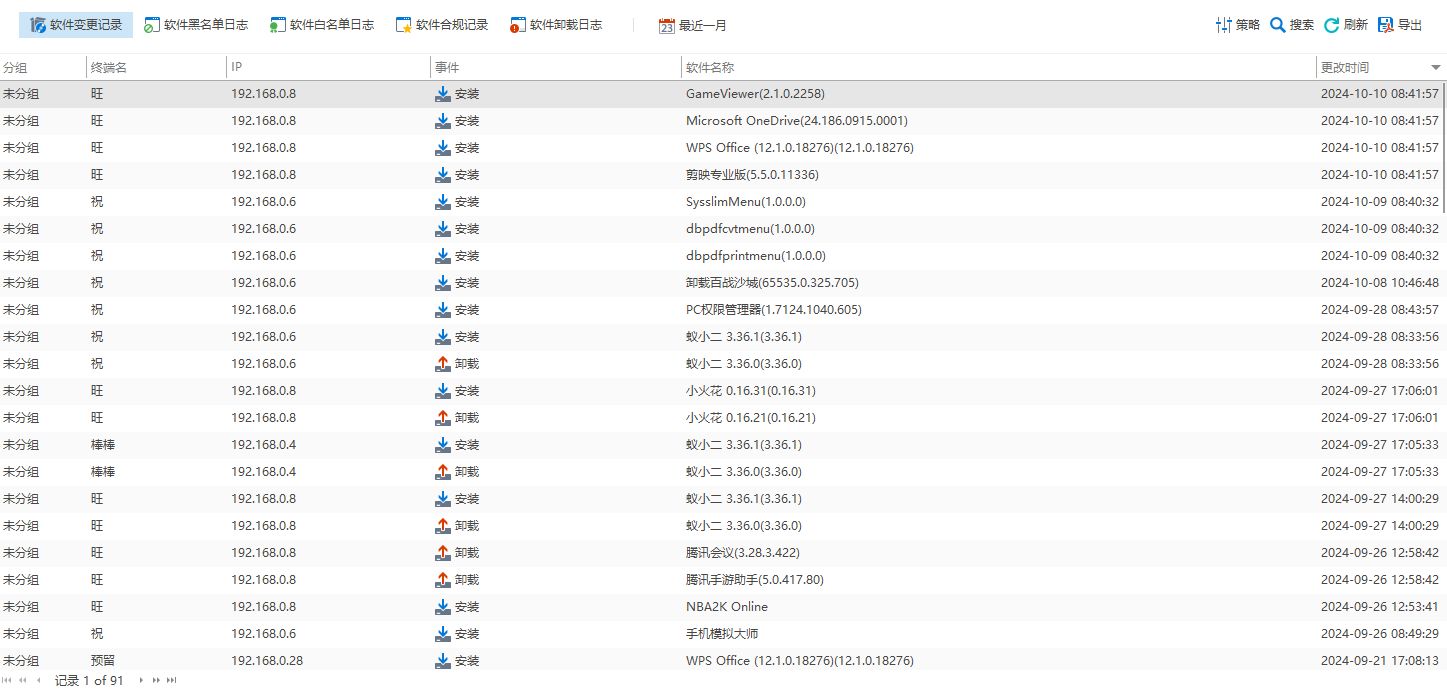Viewport: 1447px width, 691px height.
Task: Click the install icon for 剪映专业版
Action: tap(443, 175)
